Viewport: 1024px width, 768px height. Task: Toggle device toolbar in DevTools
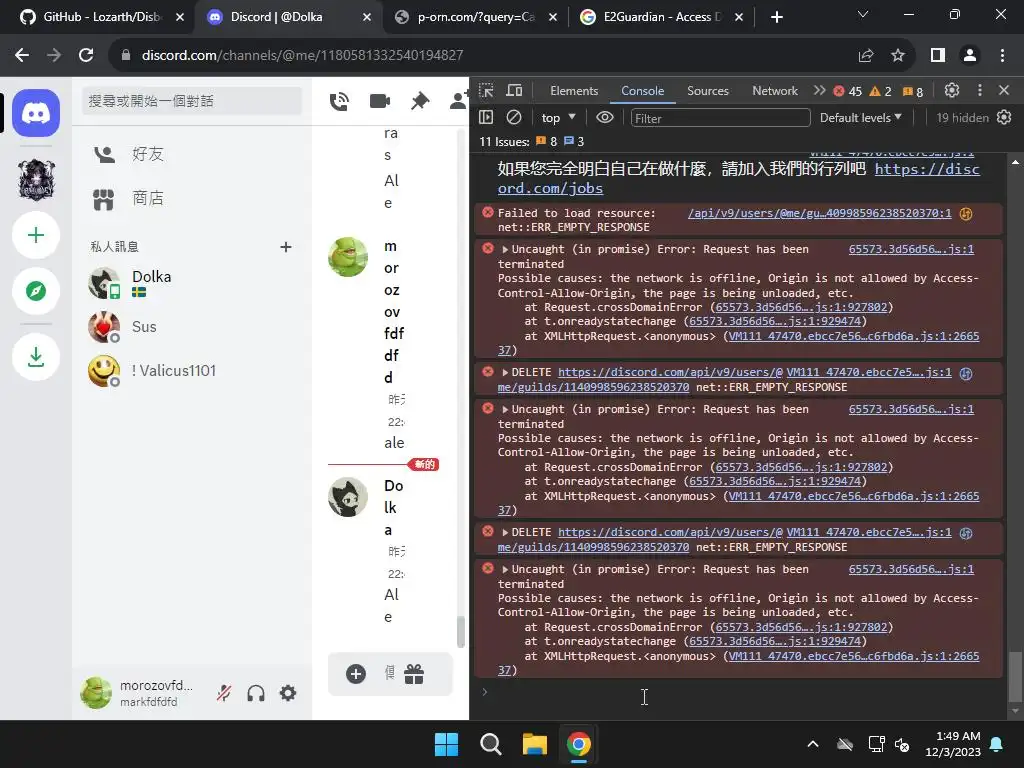[515, 91]
